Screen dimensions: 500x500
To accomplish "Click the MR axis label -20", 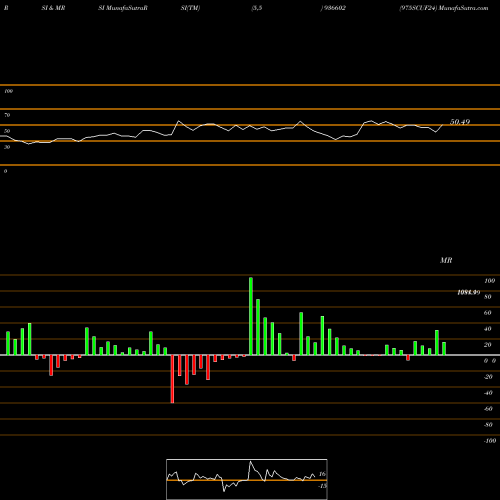I will tap(488, 377).
